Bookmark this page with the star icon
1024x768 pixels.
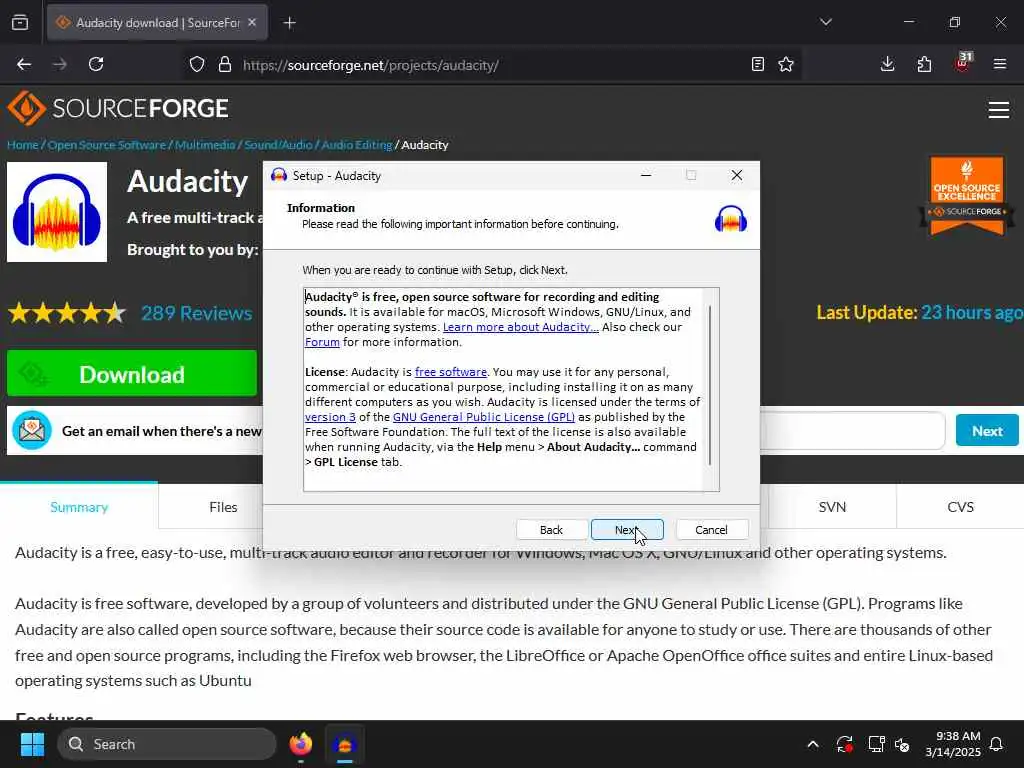[x=786, y=64]
